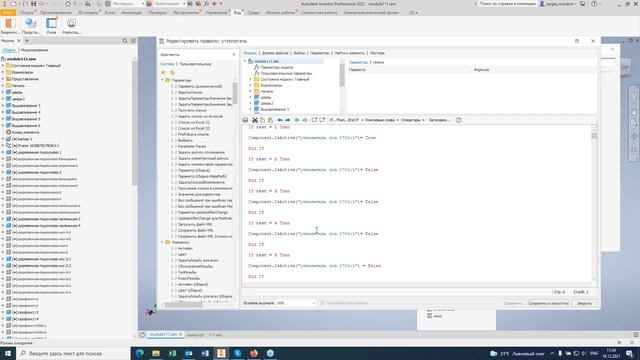This screenshot has width=640, height=360.
Task: Switch to Файлы tab in rule editor
Action: coord(299,53)
